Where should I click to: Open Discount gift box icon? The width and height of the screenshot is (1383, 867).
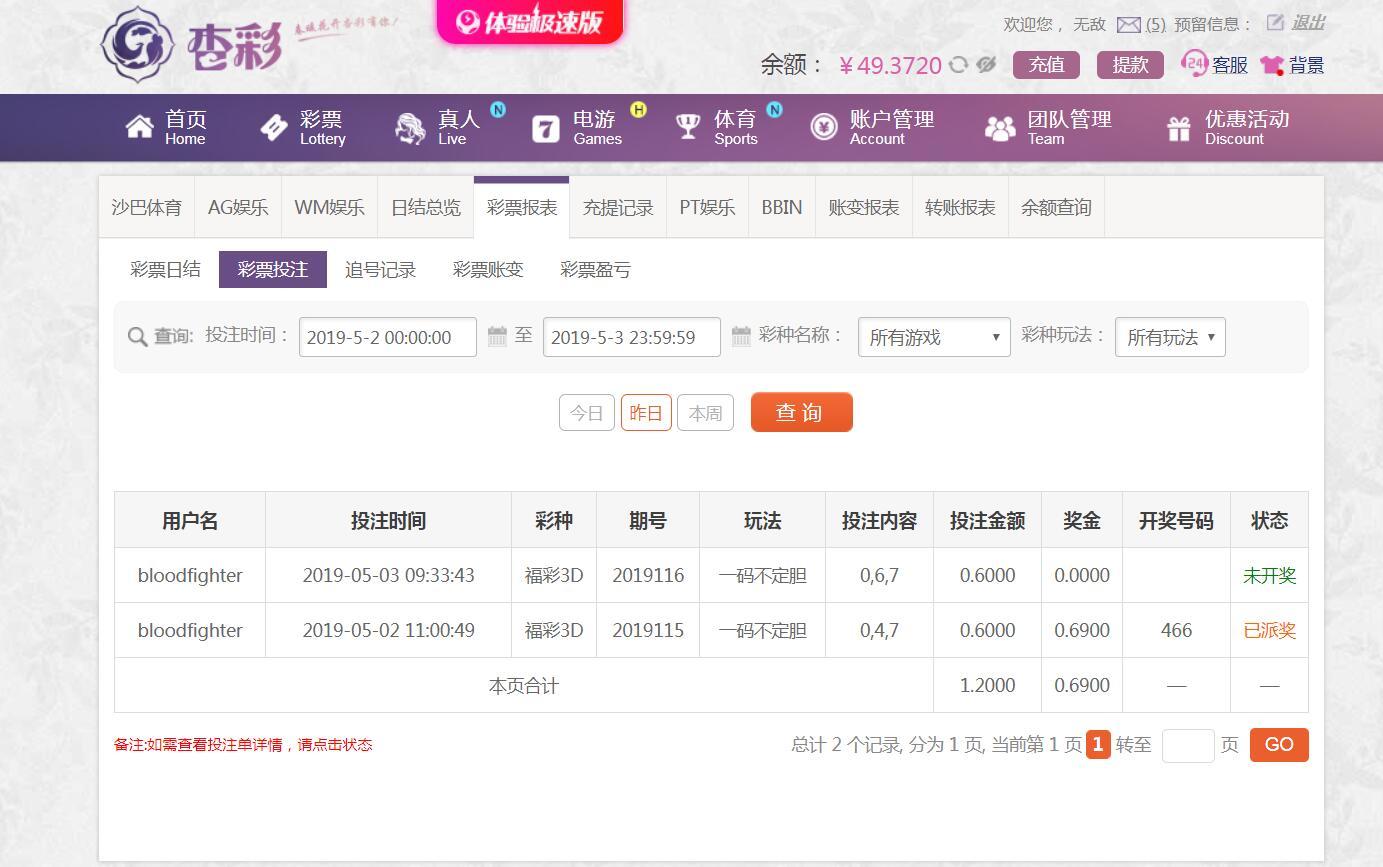1179,128
